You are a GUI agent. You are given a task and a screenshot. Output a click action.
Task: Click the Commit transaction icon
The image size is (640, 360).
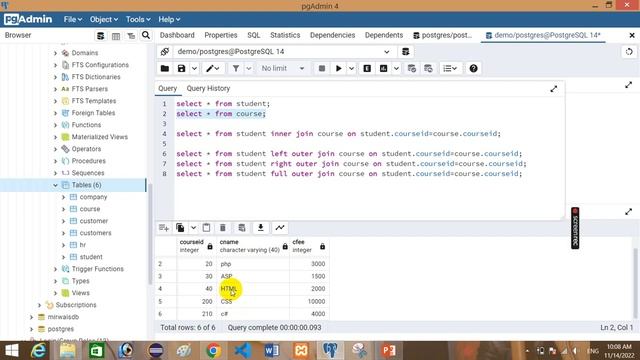pos(412,69)
